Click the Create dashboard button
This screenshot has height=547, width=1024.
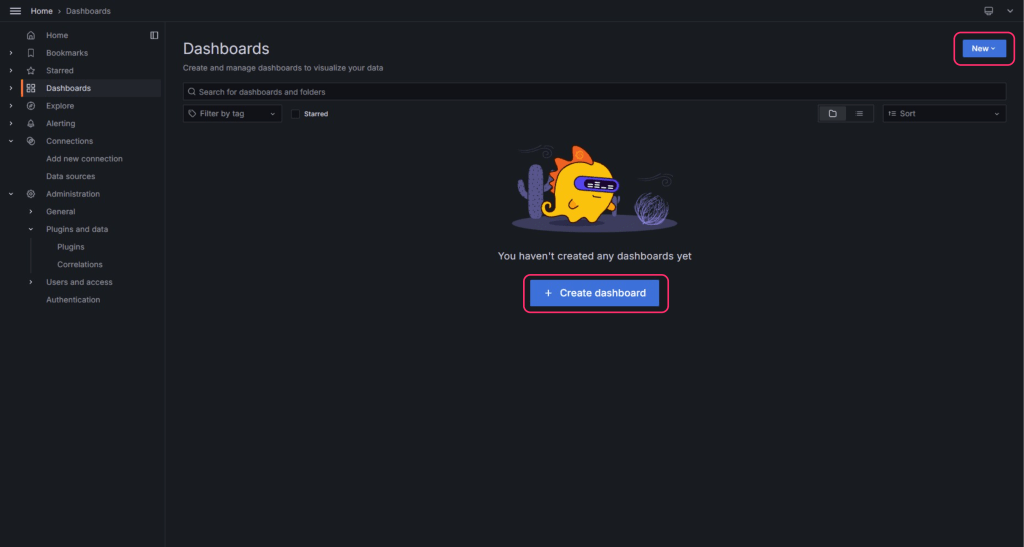coord(595,293)
